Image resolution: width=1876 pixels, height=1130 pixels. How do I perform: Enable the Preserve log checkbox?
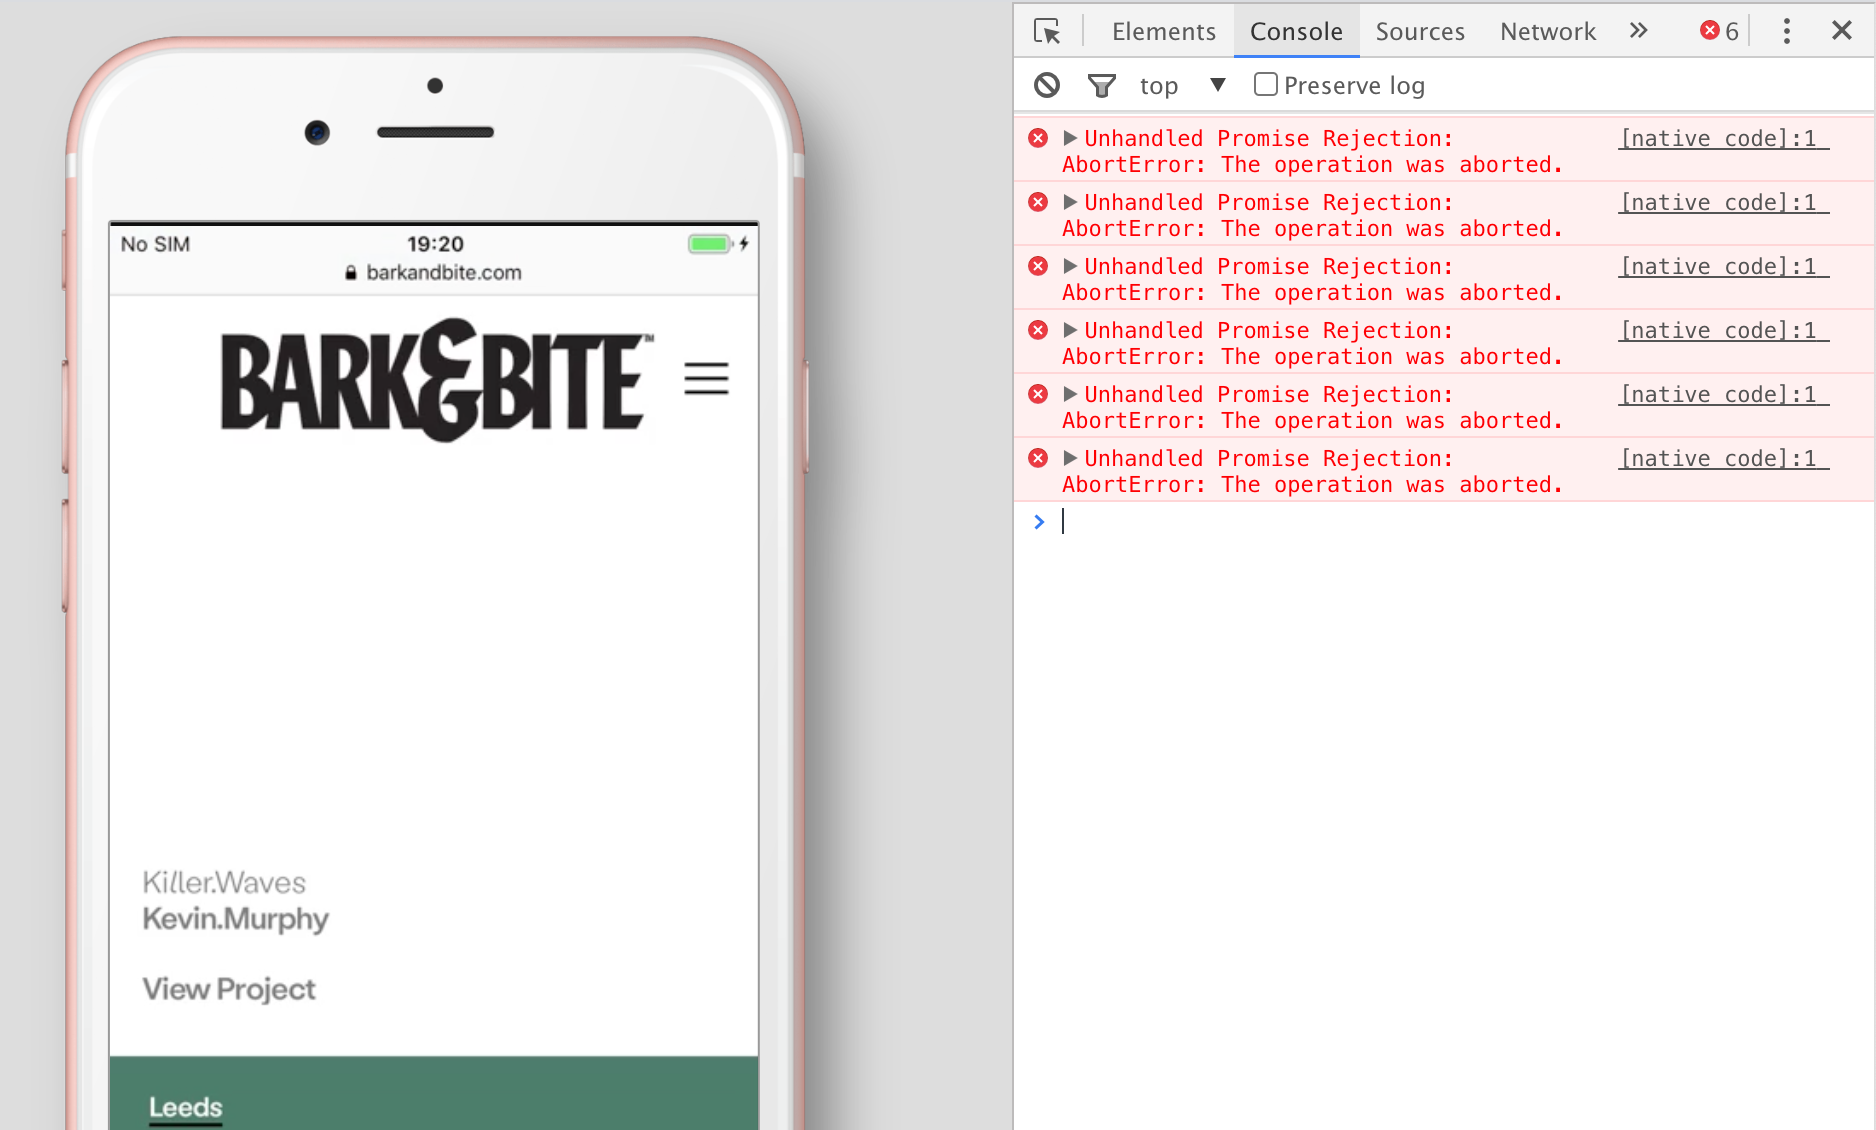[1266, 85]
